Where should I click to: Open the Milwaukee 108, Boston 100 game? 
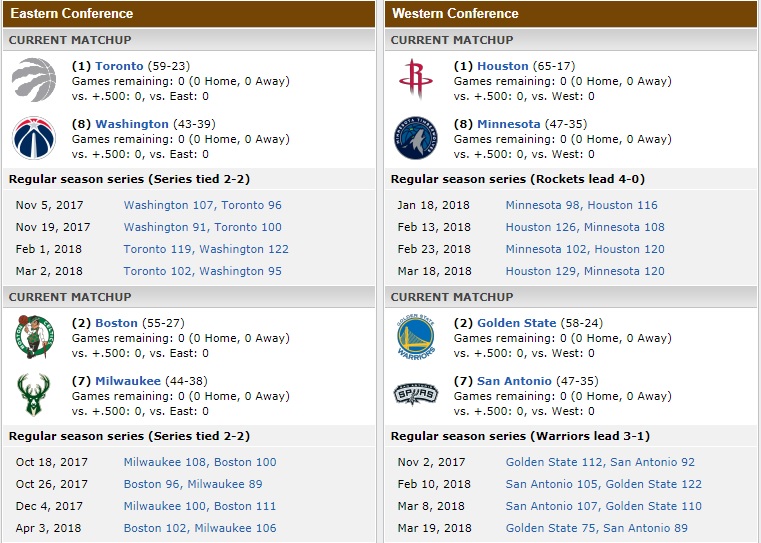click(200, 462)
